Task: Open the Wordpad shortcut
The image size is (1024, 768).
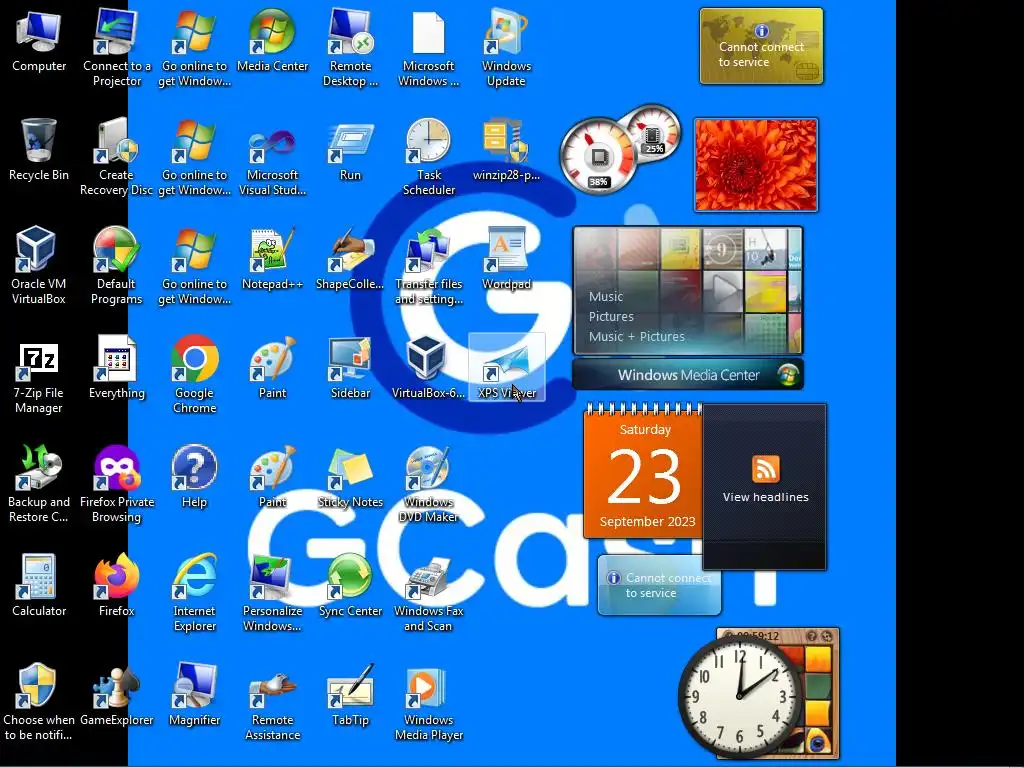Action: point(506,259)
